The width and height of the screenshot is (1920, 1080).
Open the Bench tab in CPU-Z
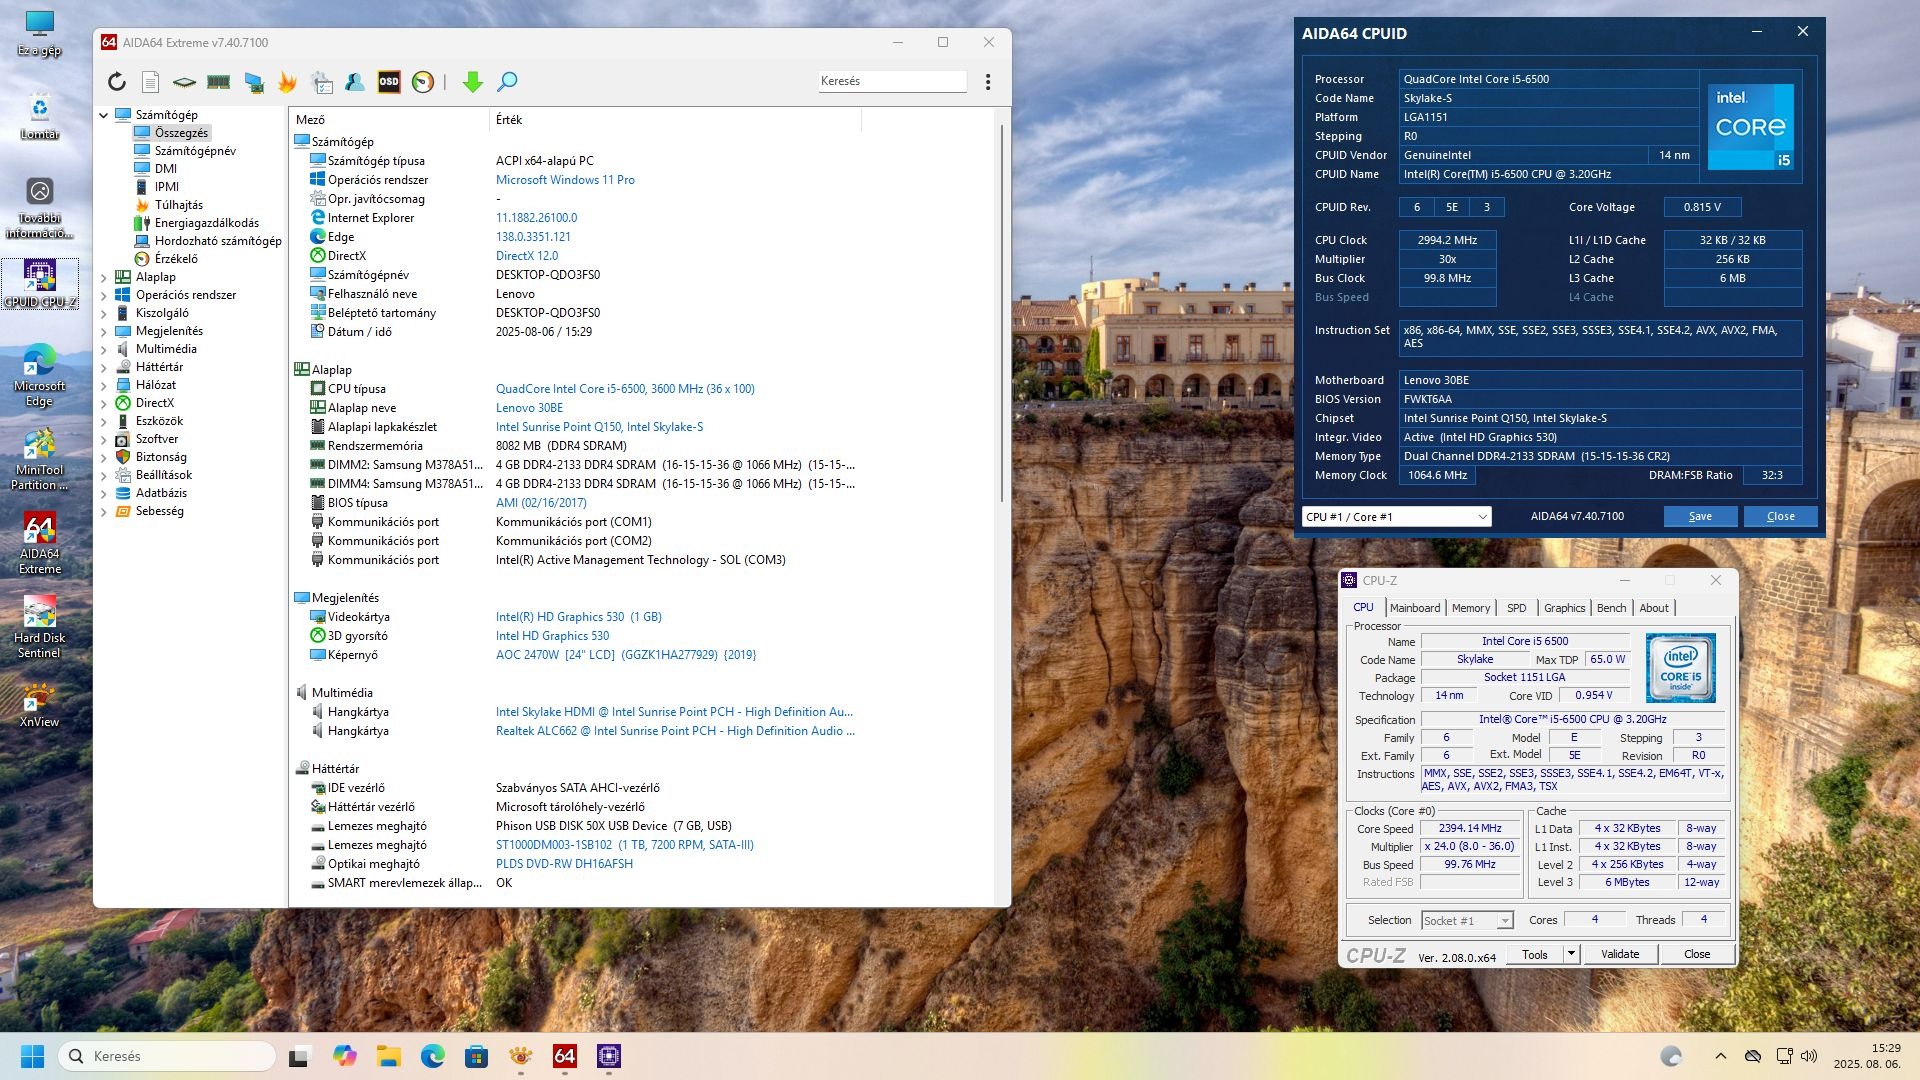tap(1610, 608)
